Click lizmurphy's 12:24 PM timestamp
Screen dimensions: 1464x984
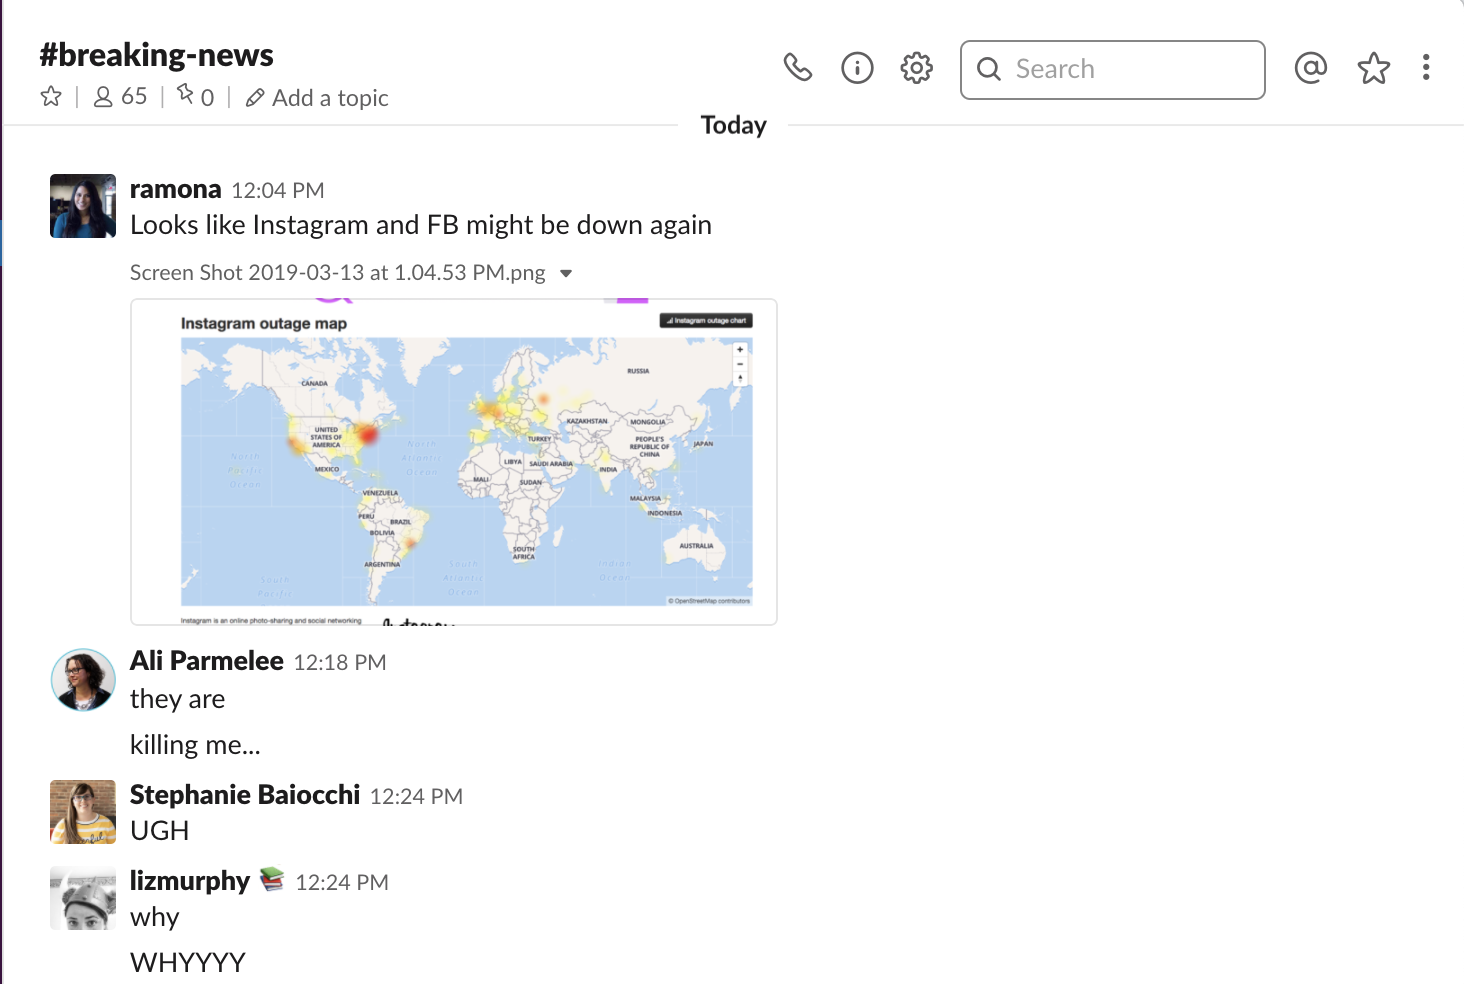[x=342, y=882]
